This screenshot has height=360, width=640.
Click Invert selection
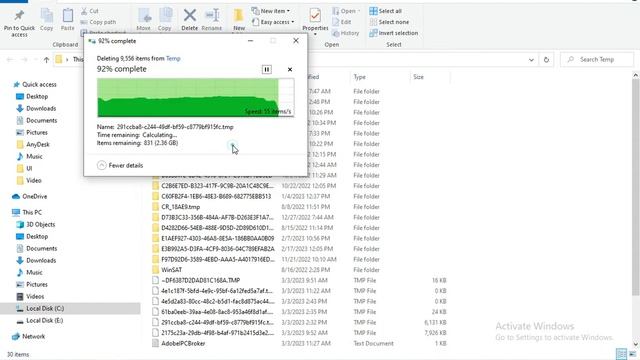(x=394, y=33)
